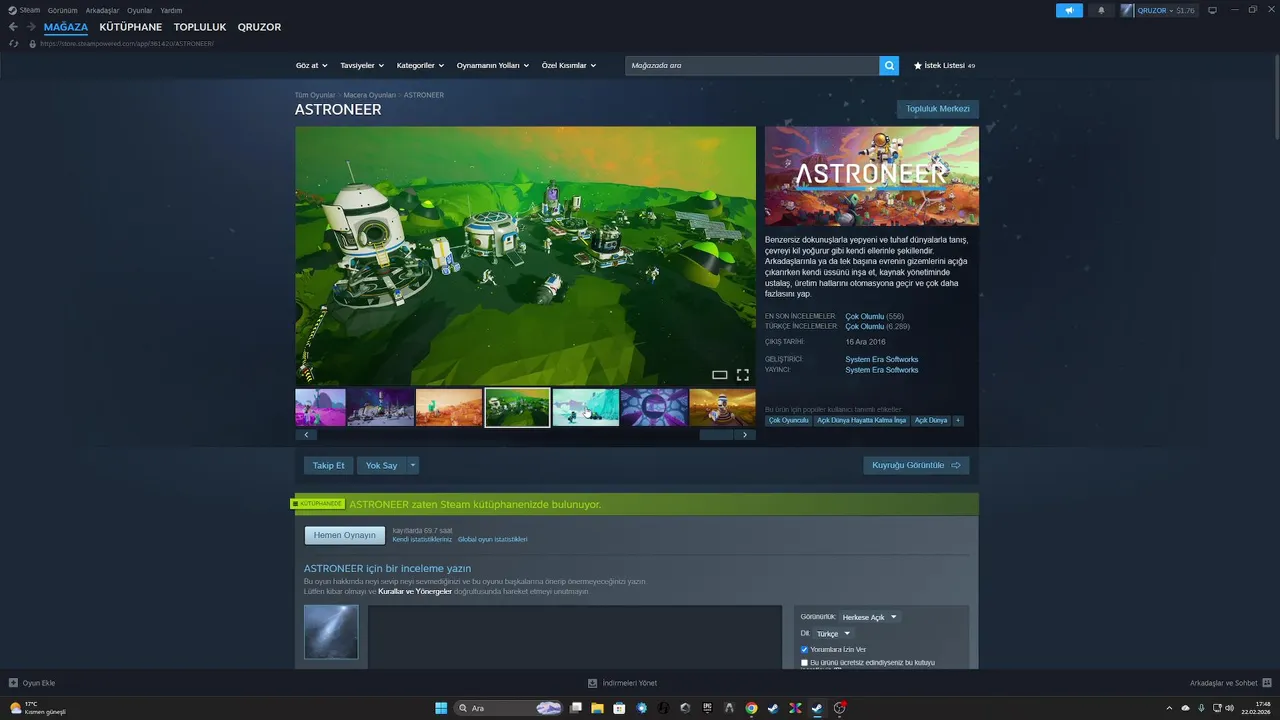
Task: Open the Arkadaşlar menu
Action: coord(102,10)
